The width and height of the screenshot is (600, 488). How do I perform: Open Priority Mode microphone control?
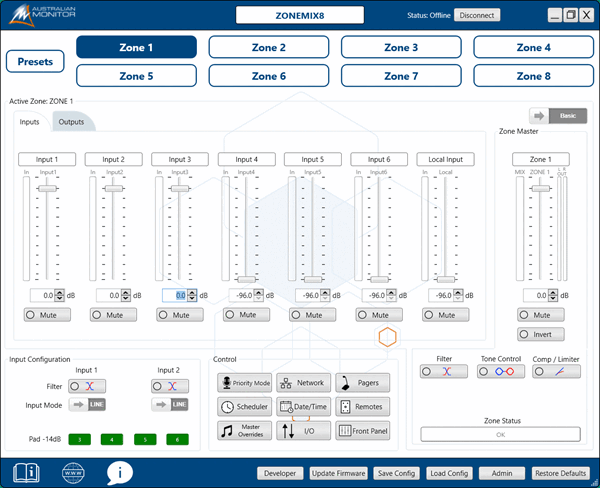[245, 383]
